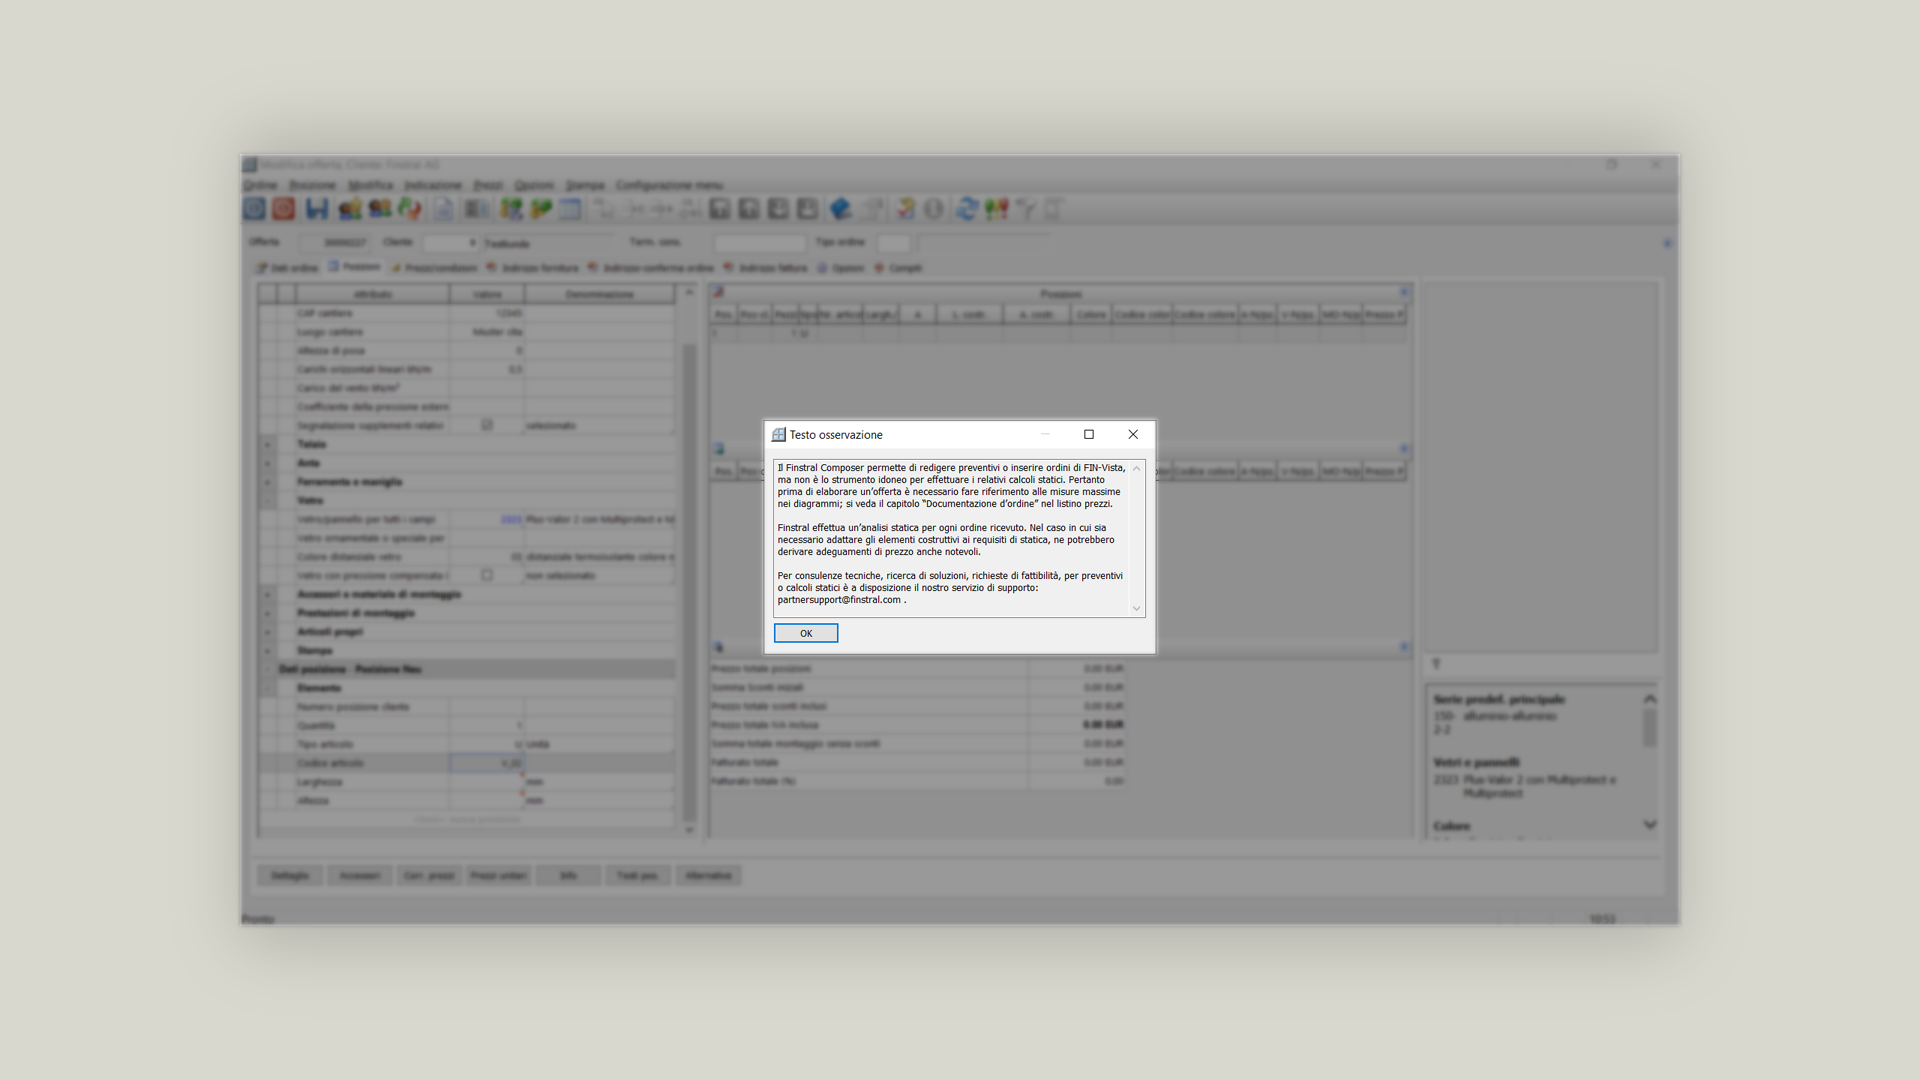
Task: Click the scroll-down arrow in the observation text box
Action: pos(1136,608)
